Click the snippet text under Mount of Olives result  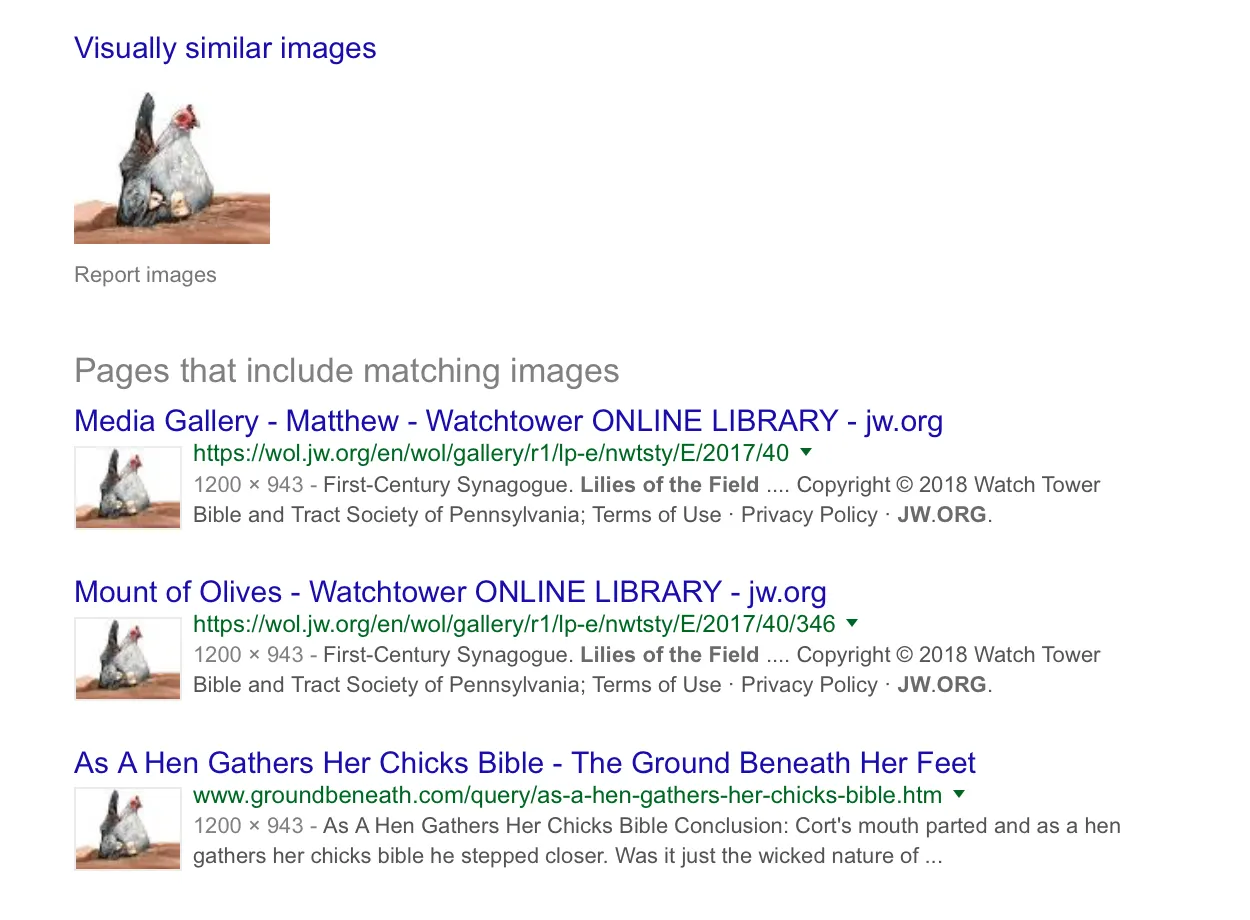(x=646, y=670)
